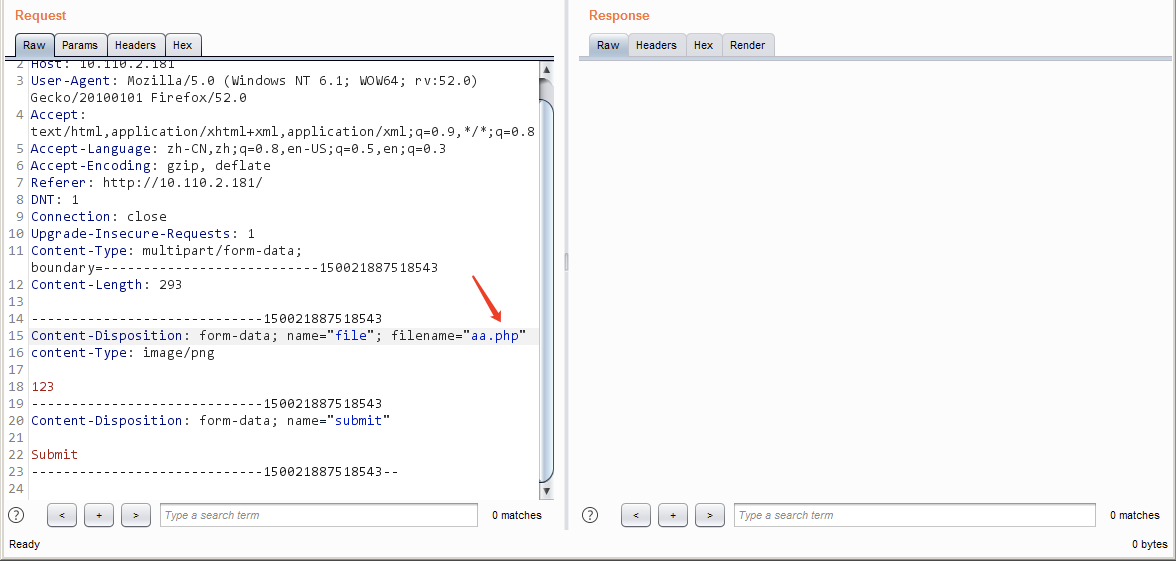Click the Request panel title

pos(40,16)
